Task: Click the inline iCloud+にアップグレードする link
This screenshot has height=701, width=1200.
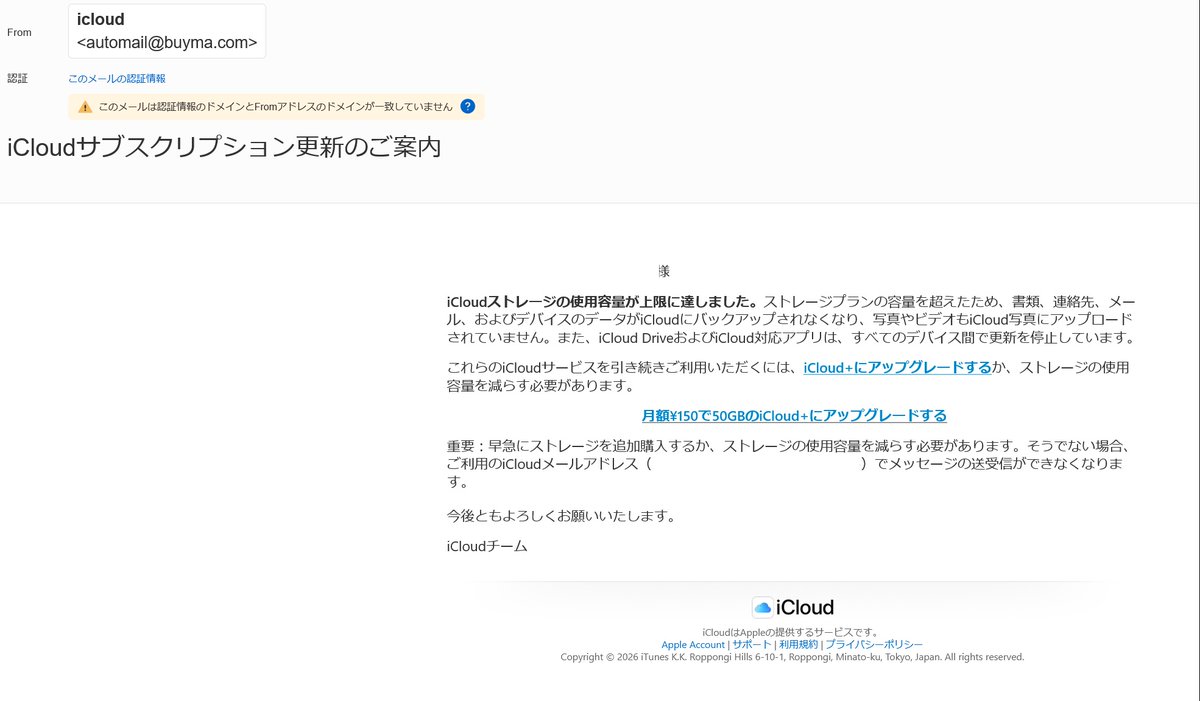Action: [x=898, y=367]
